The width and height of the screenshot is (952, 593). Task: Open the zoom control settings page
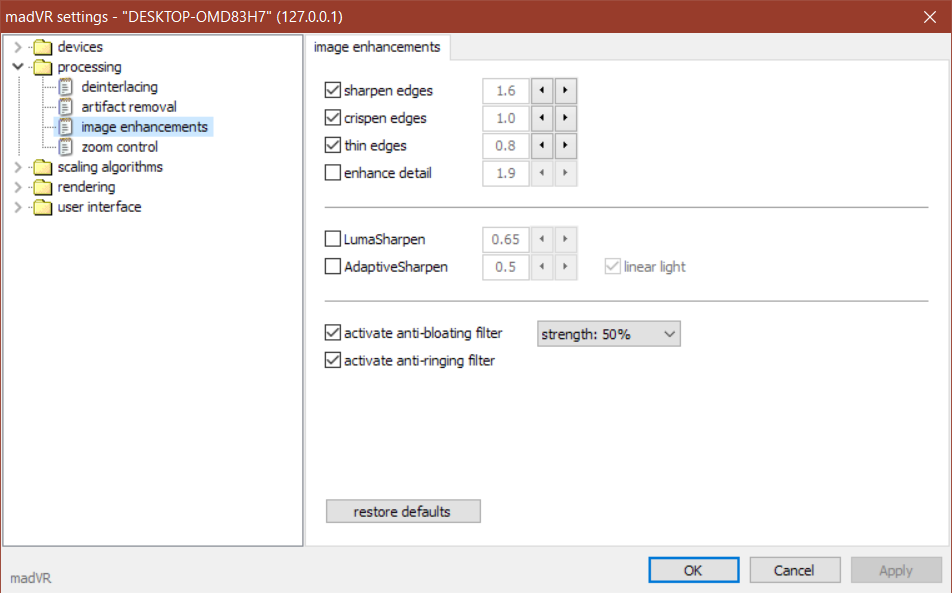pyautogui.click(x=120, y=147)
